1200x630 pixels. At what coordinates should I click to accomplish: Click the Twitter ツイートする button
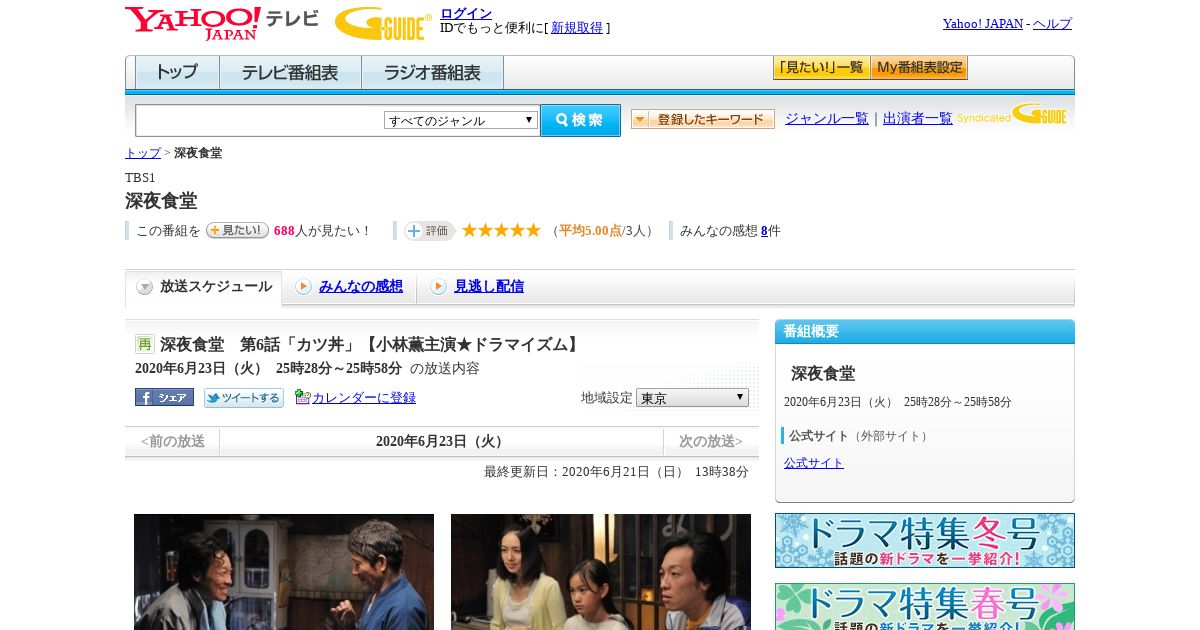[x=244, y=398]
